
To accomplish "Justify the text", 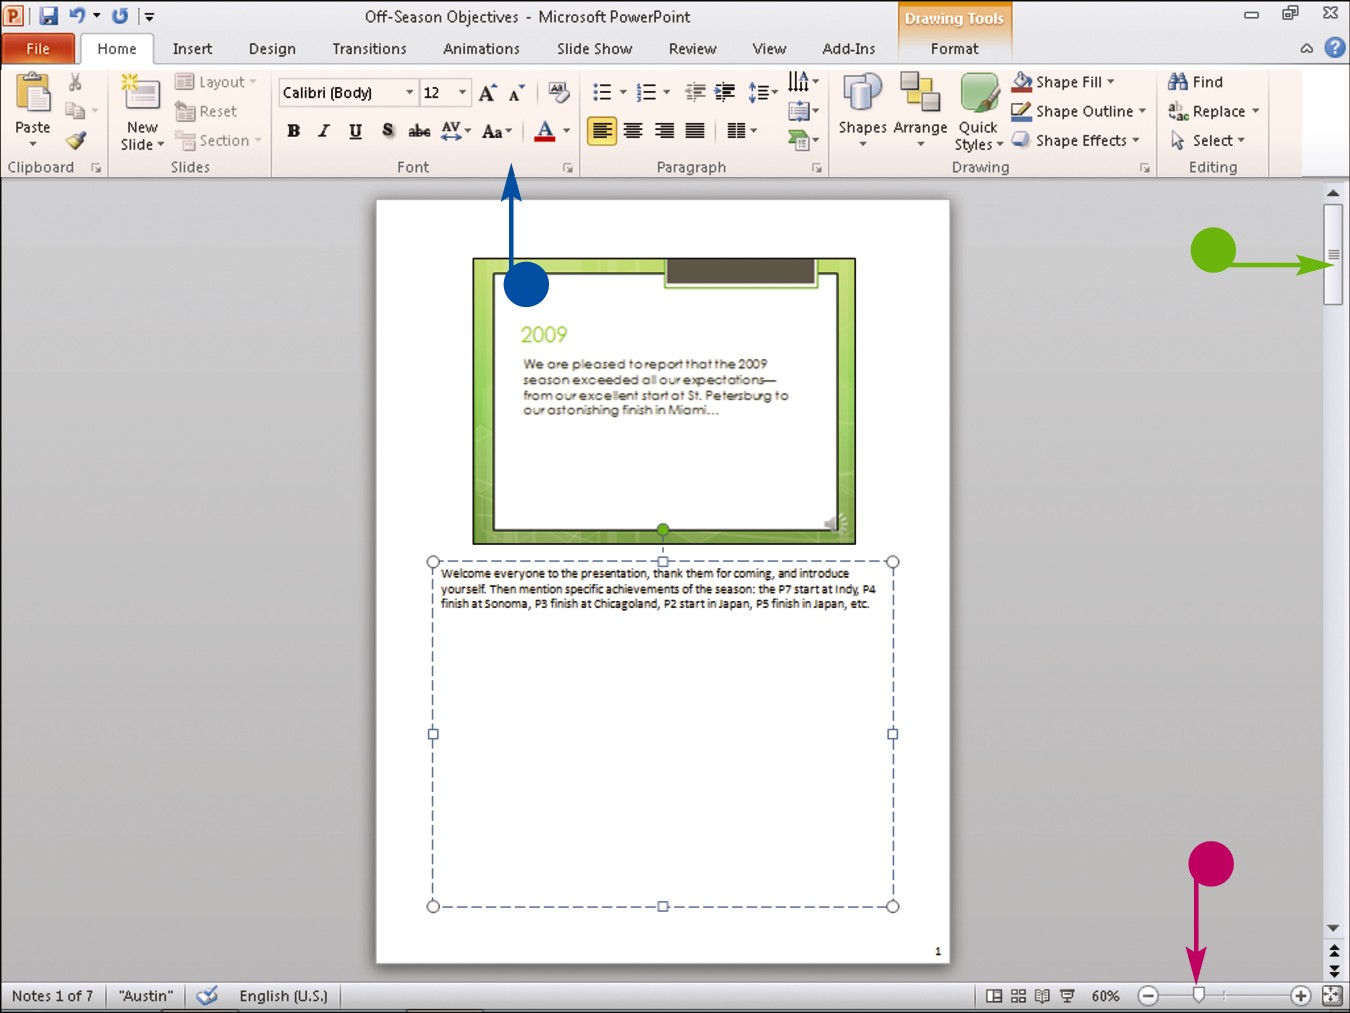I will pyautogui.click(x=695, y=131).
